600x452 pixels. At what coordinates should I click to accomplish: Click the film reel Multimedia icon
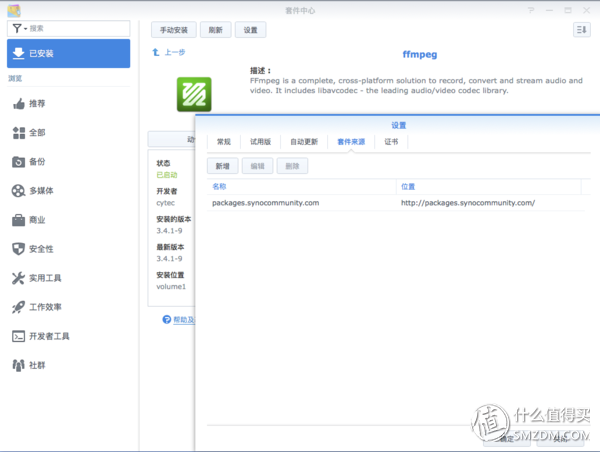tap(18, 191)
